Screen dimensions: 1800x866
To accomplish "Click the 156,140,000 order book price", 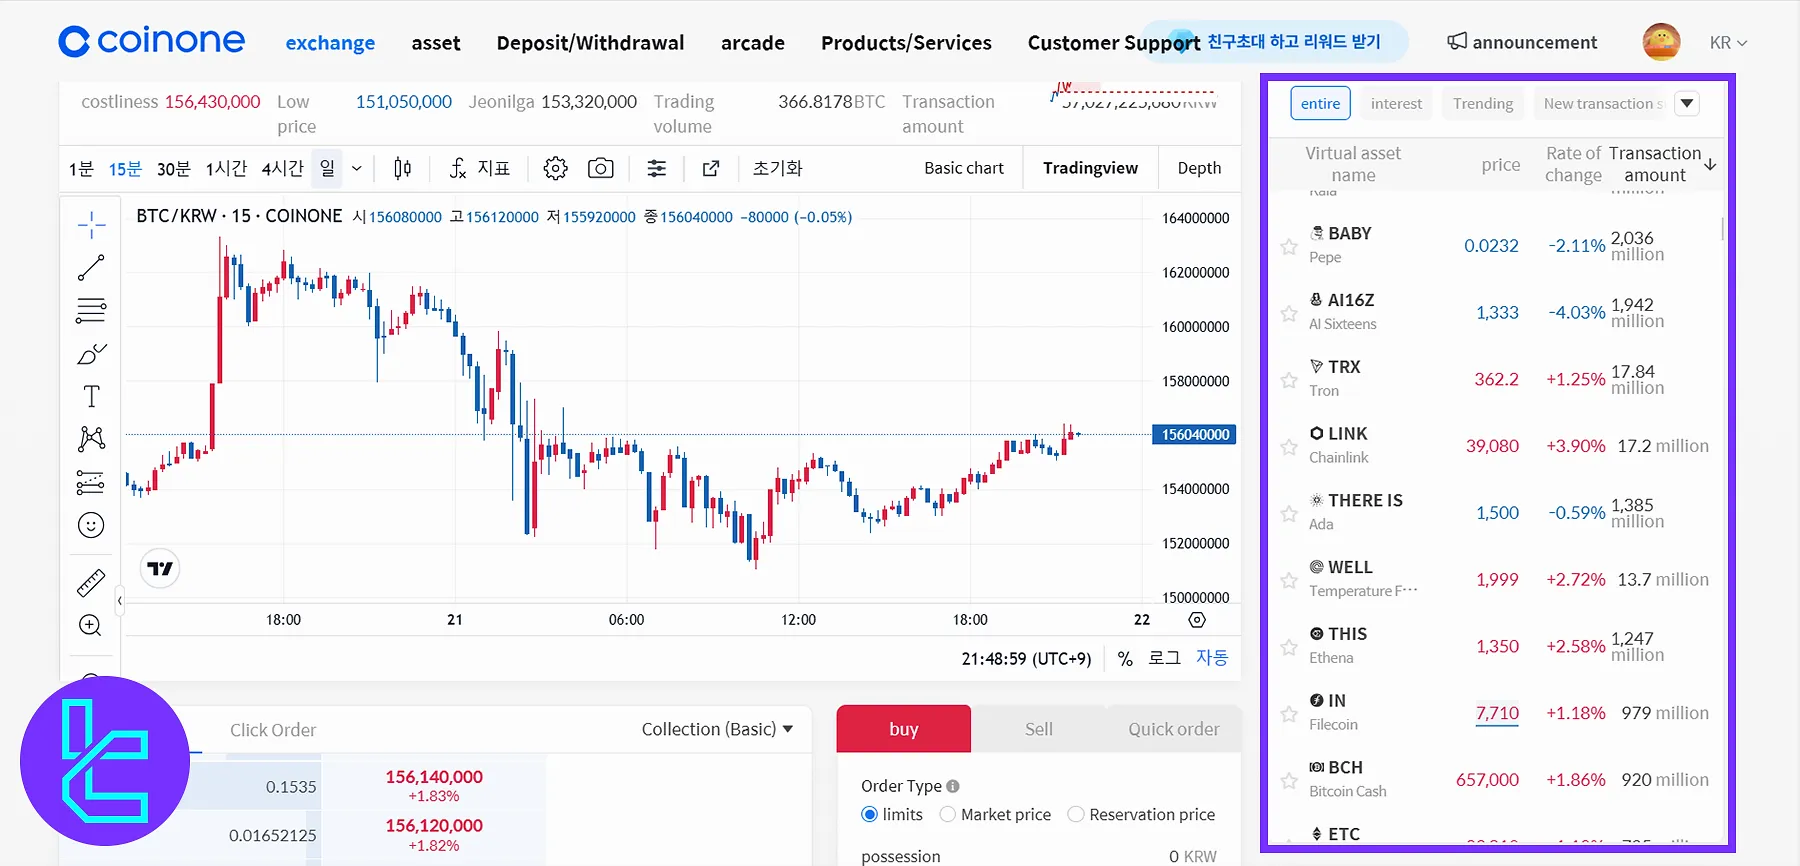I will (434, 777).
